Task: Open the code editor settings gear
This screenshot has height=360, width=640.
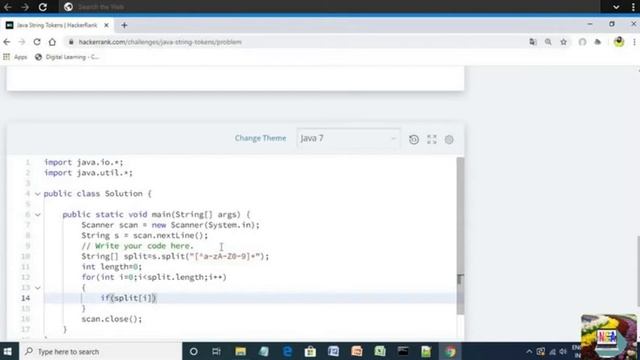Action: (449, 140)
